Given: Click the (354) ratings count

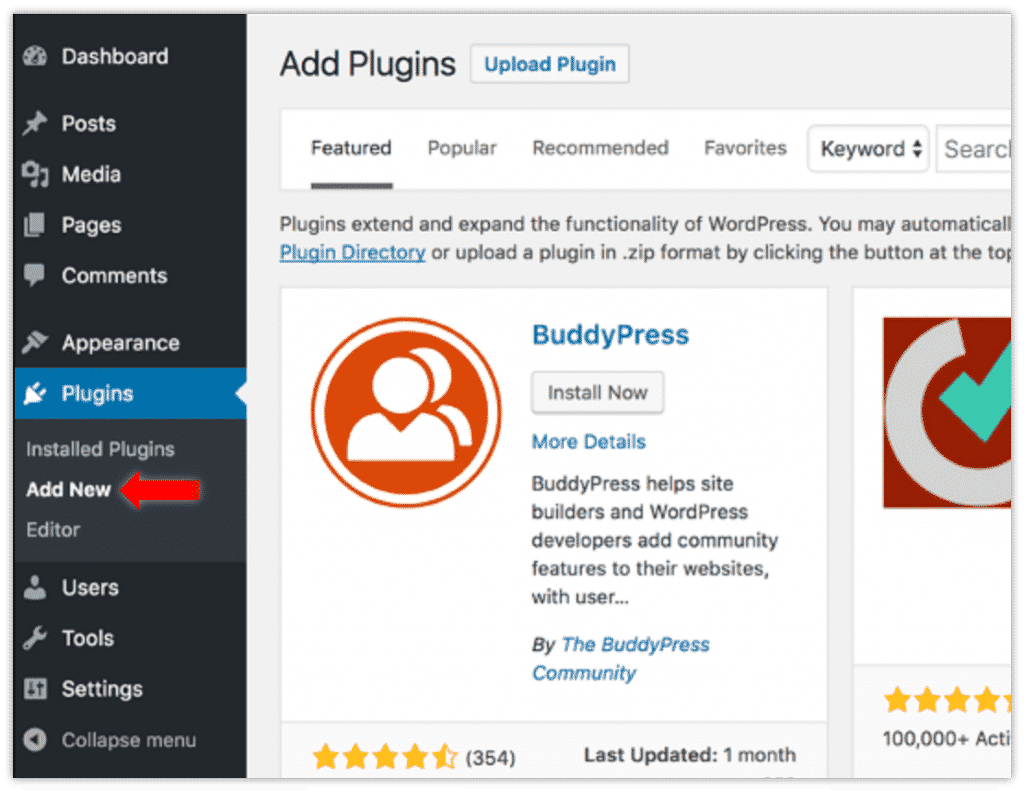Looking at the screenshot, I should 490,758.
